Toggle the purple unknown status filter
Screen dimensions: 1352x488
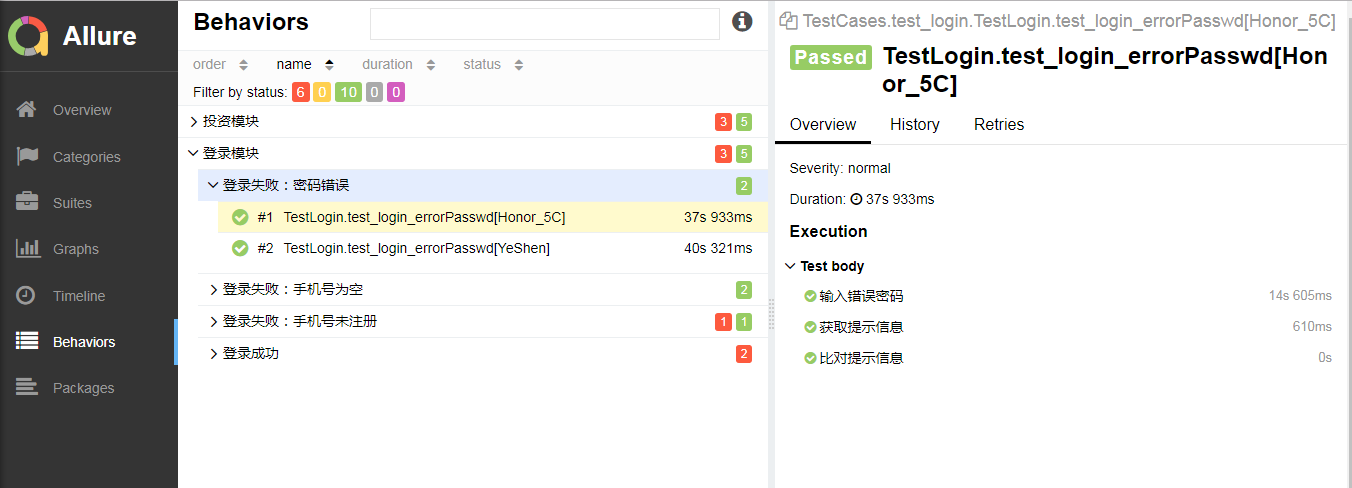tap(396, 93)
